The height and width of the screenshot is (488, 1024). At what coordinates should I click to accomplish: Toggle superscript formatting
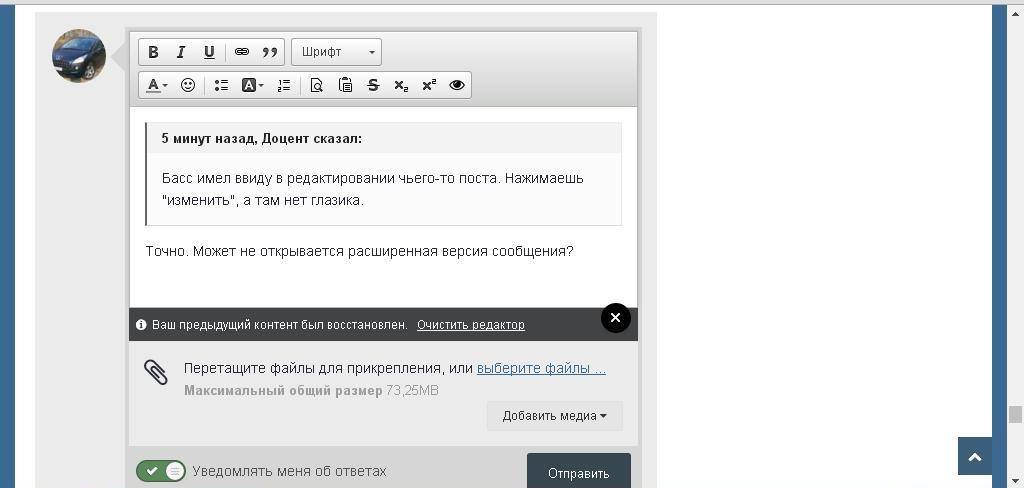(429, 85)
